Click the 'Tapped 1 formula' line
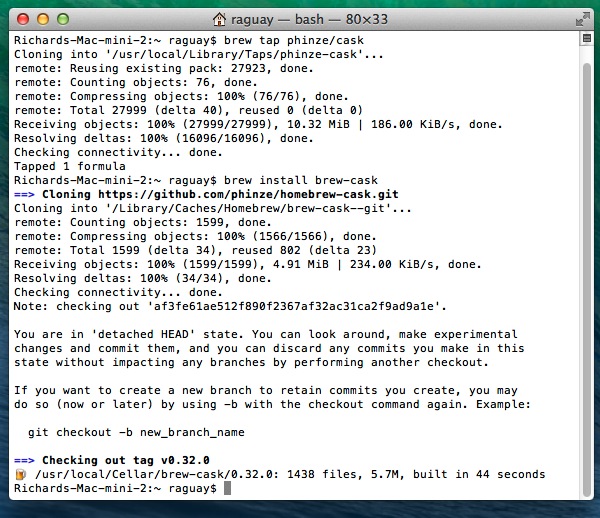Screen dimensions: 600x518 [x=70, y=166]
